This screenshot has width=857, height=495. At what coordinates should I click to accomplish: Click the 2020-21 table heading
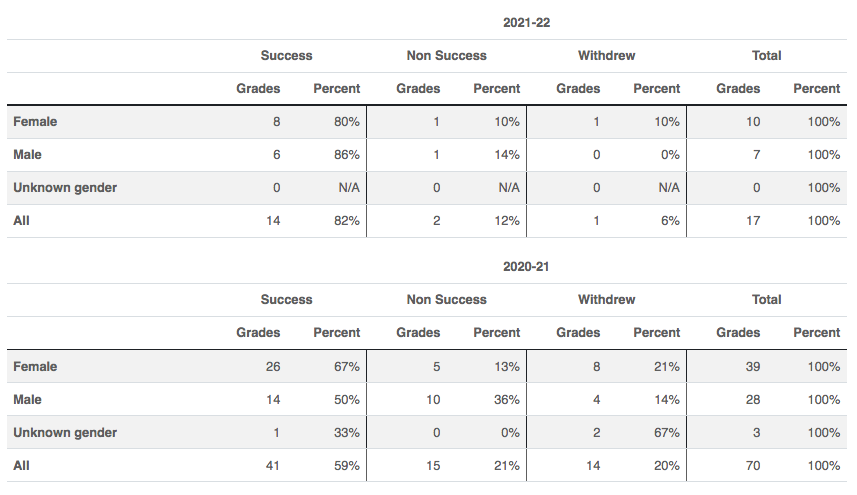[526, 267]
